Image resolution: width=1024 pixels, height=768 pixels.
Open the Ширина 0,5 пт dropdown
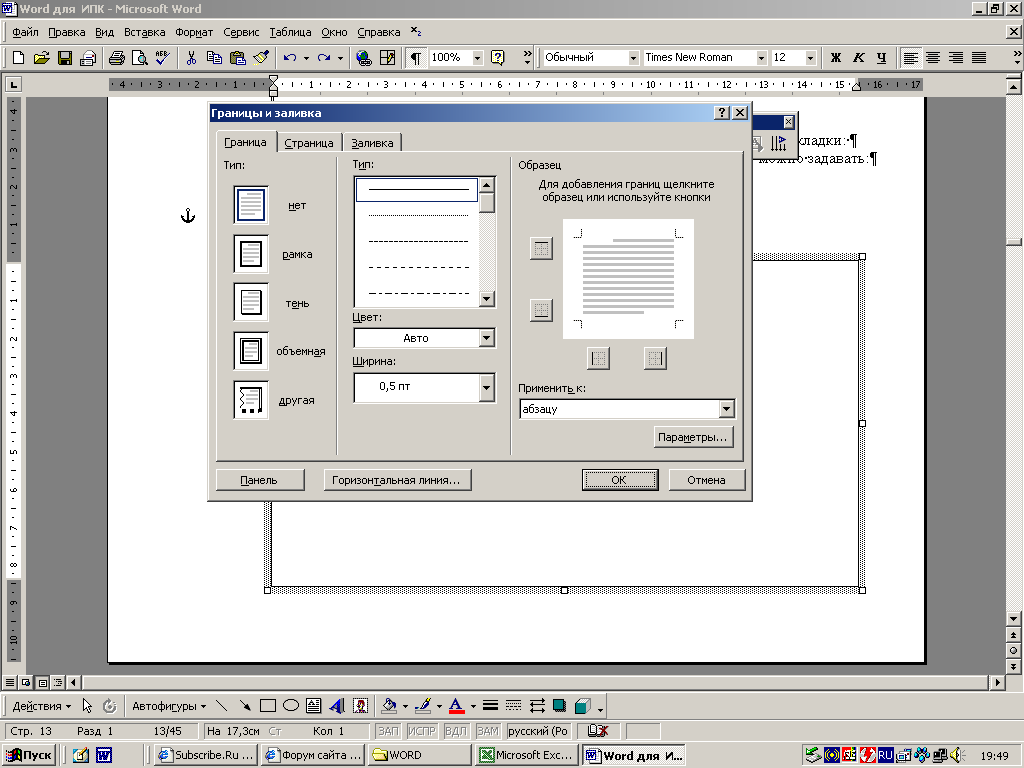coord(486,387)
